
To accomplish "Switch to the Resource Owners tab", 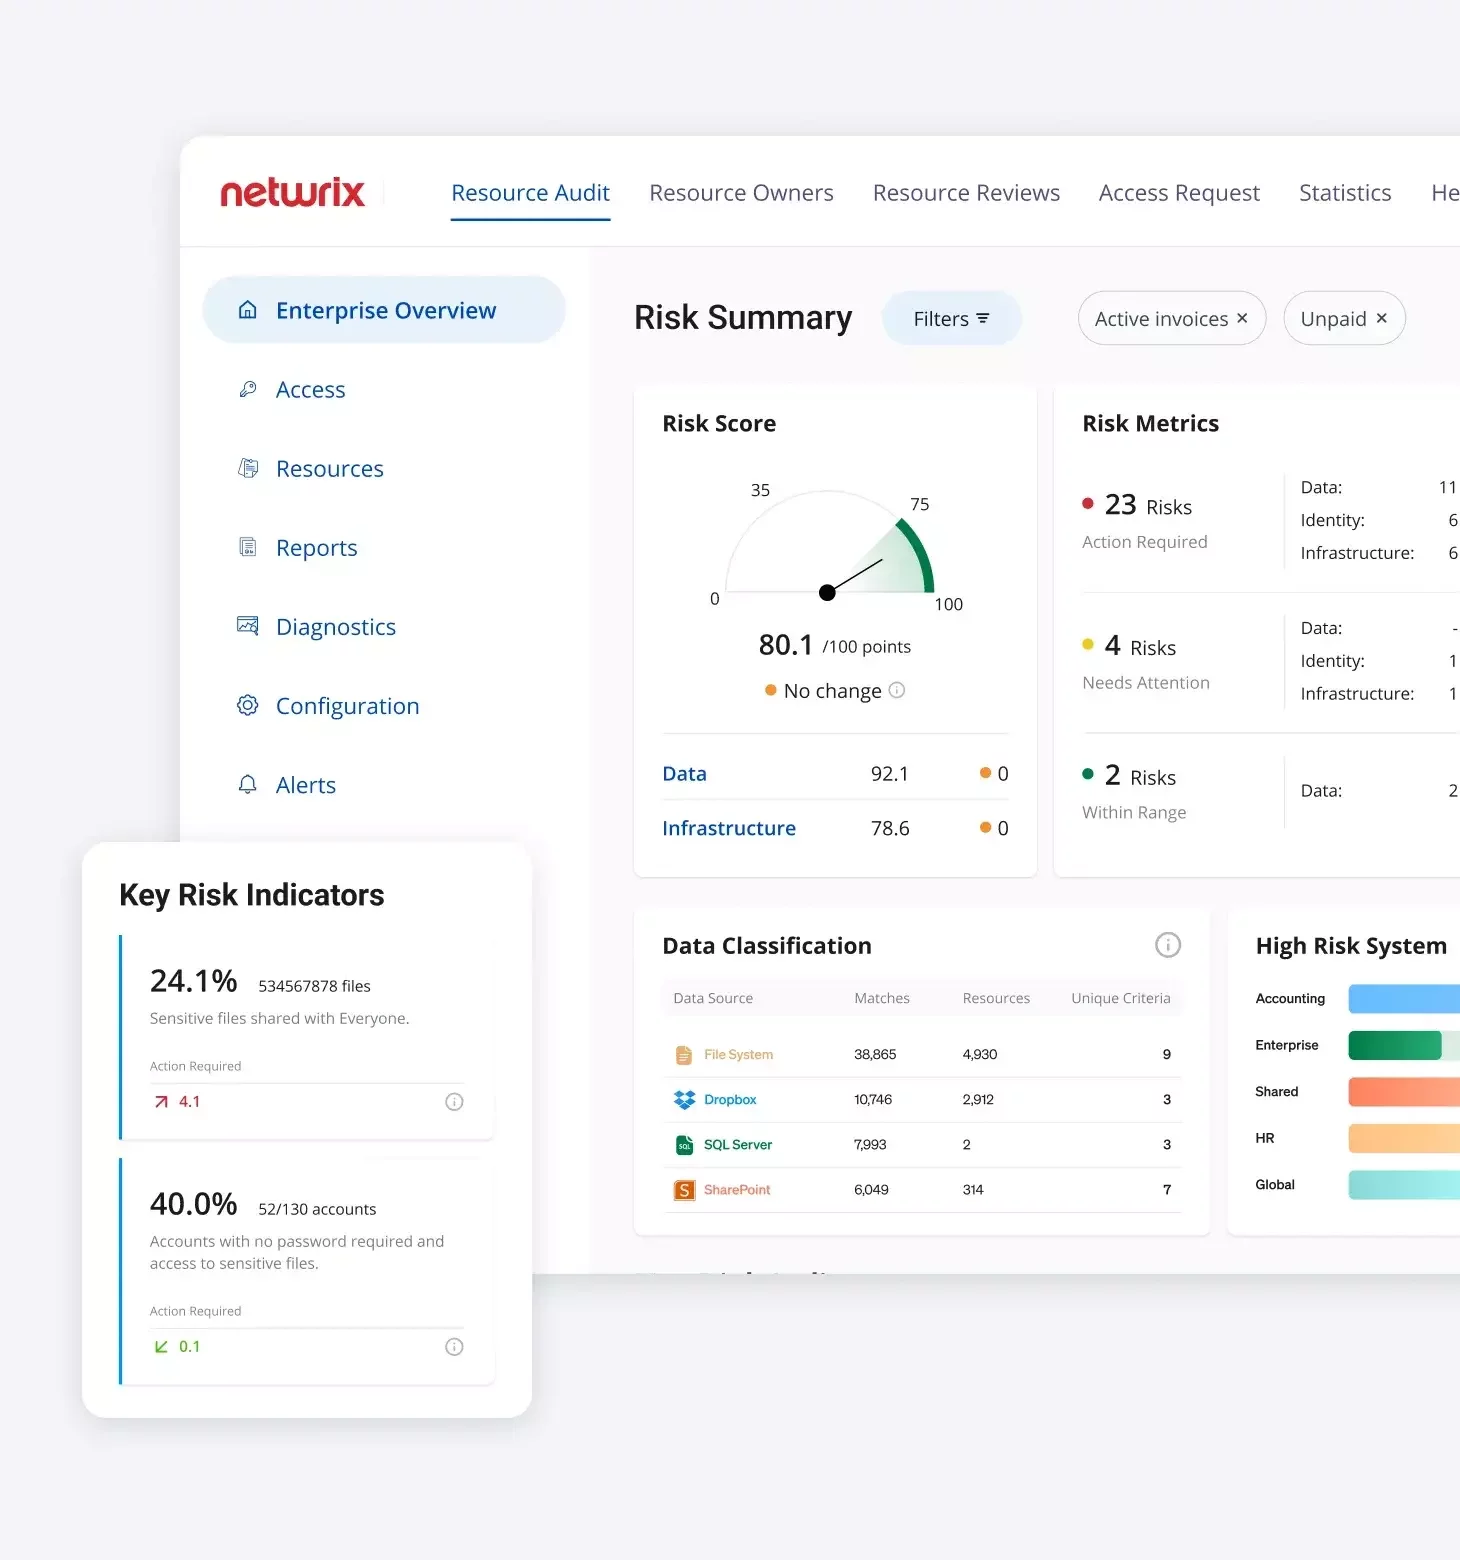I will [x=741, y=193].
